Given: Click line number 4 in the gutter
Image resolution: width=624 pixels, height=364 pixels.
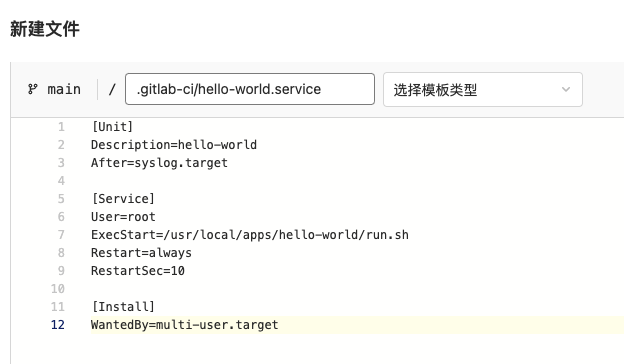Looking at the screenshot, I should pos(61,181).
